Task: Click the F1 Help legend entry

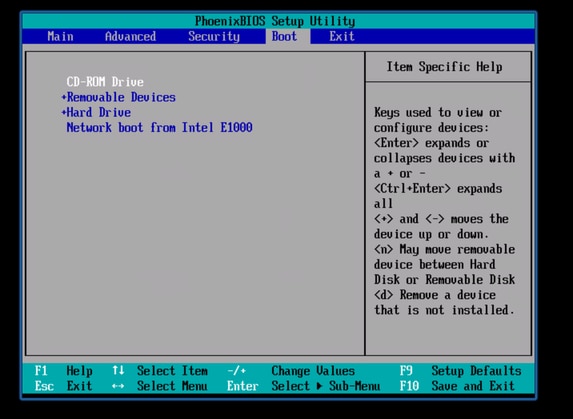Action: (64, 371)
